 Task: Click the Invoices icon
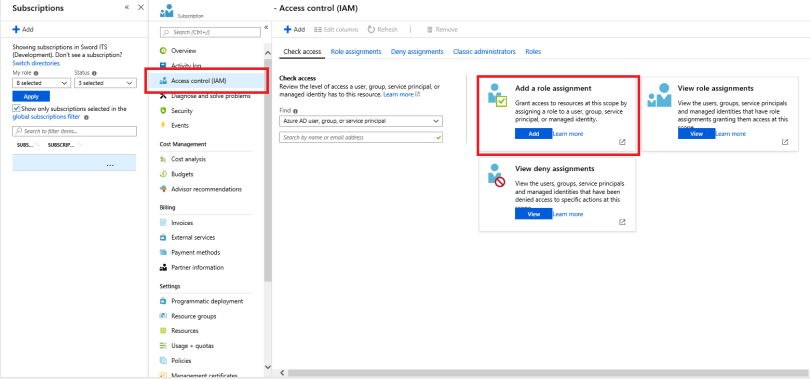(163, 223)
